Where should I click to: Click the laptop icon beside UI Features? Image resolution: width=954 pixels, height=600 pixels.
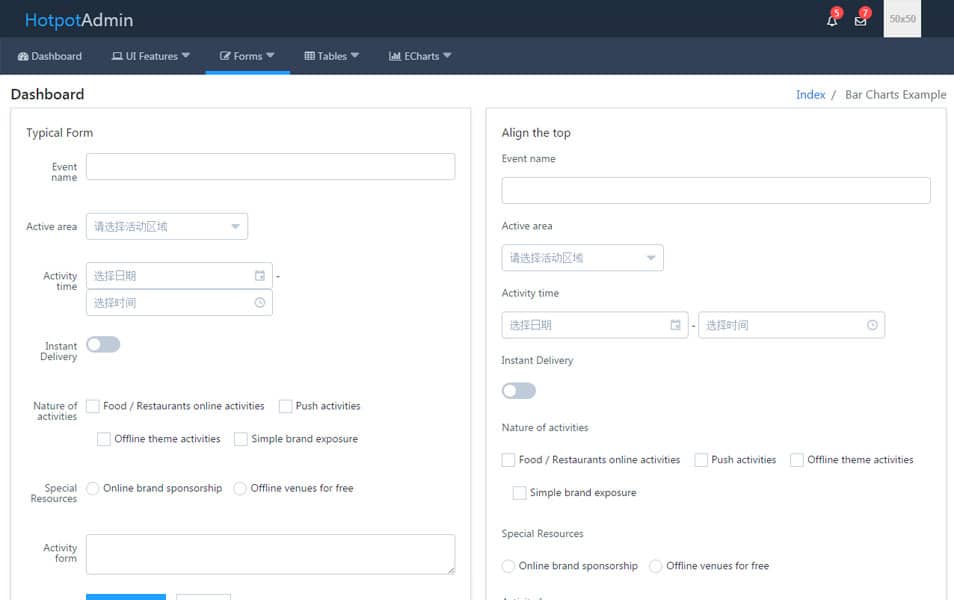(117, 56)
